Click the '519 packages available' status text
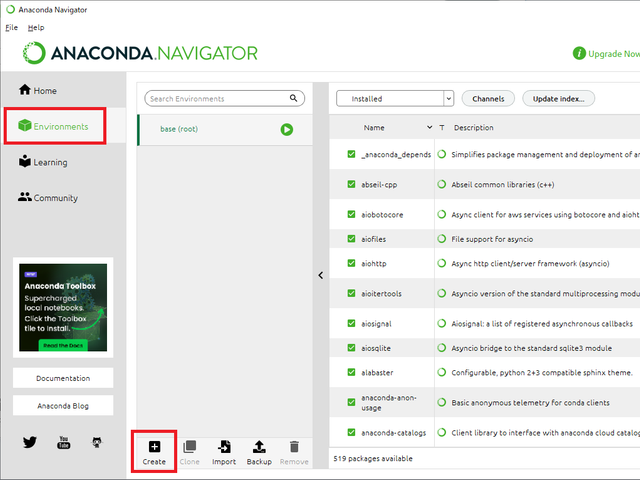The image size is (640, 480). (373, 458)
